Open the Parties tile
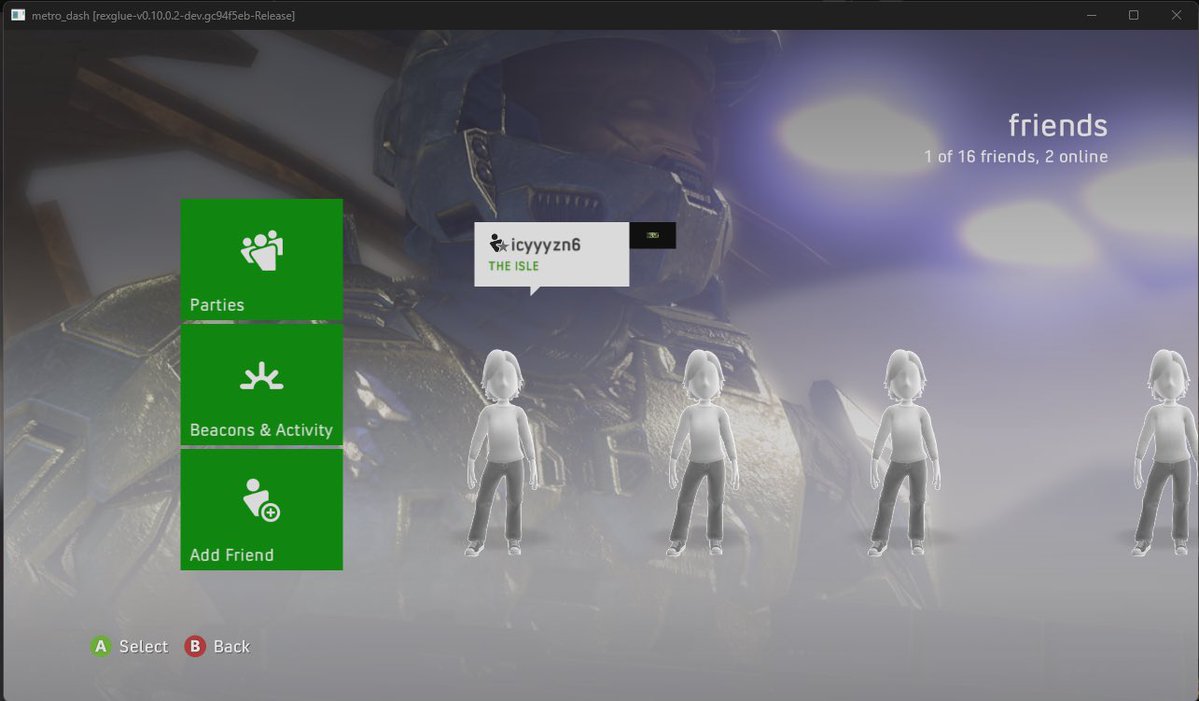Image resolution: width=1199 pixels, height=701 pixels. point(262,259)
